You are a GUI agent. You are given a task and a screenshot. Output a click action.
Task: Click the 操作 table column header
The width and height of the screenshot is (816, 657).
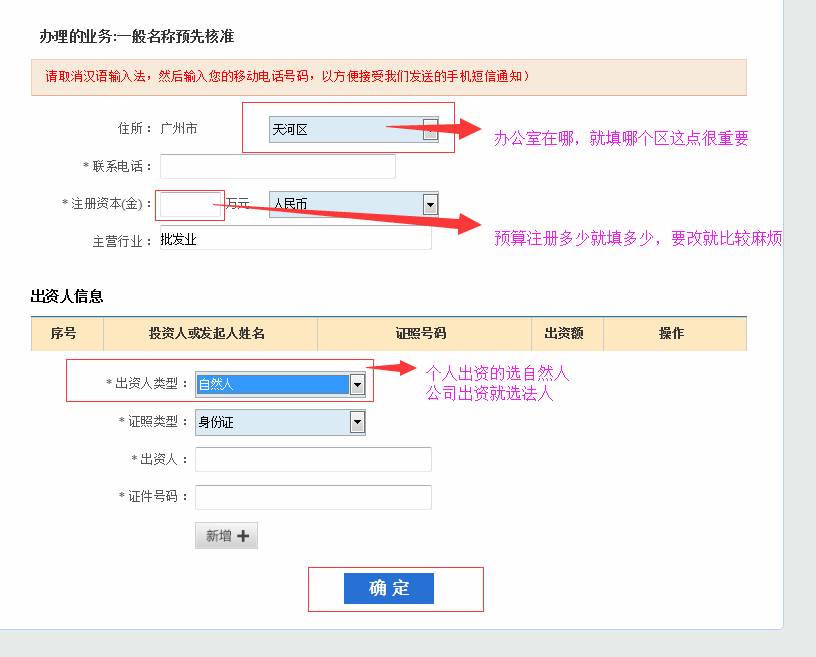674,333
